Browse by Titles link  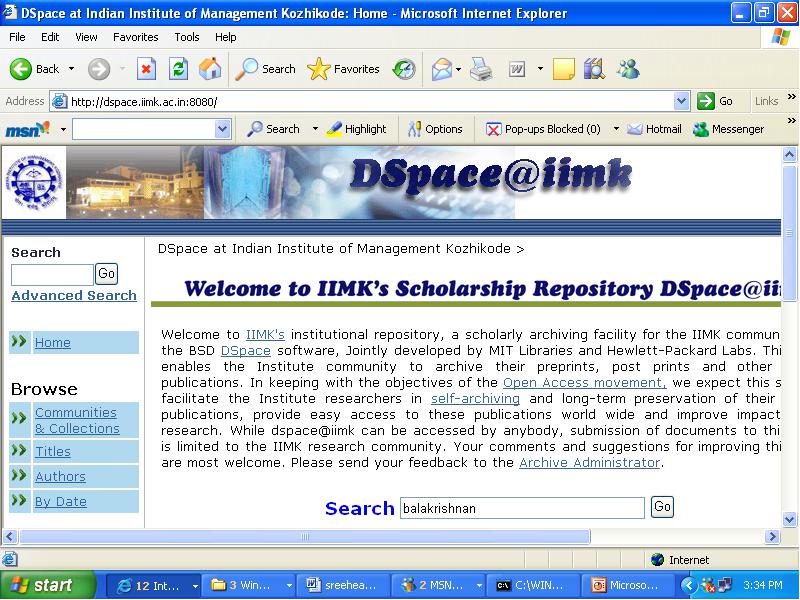tap(53, 452)
